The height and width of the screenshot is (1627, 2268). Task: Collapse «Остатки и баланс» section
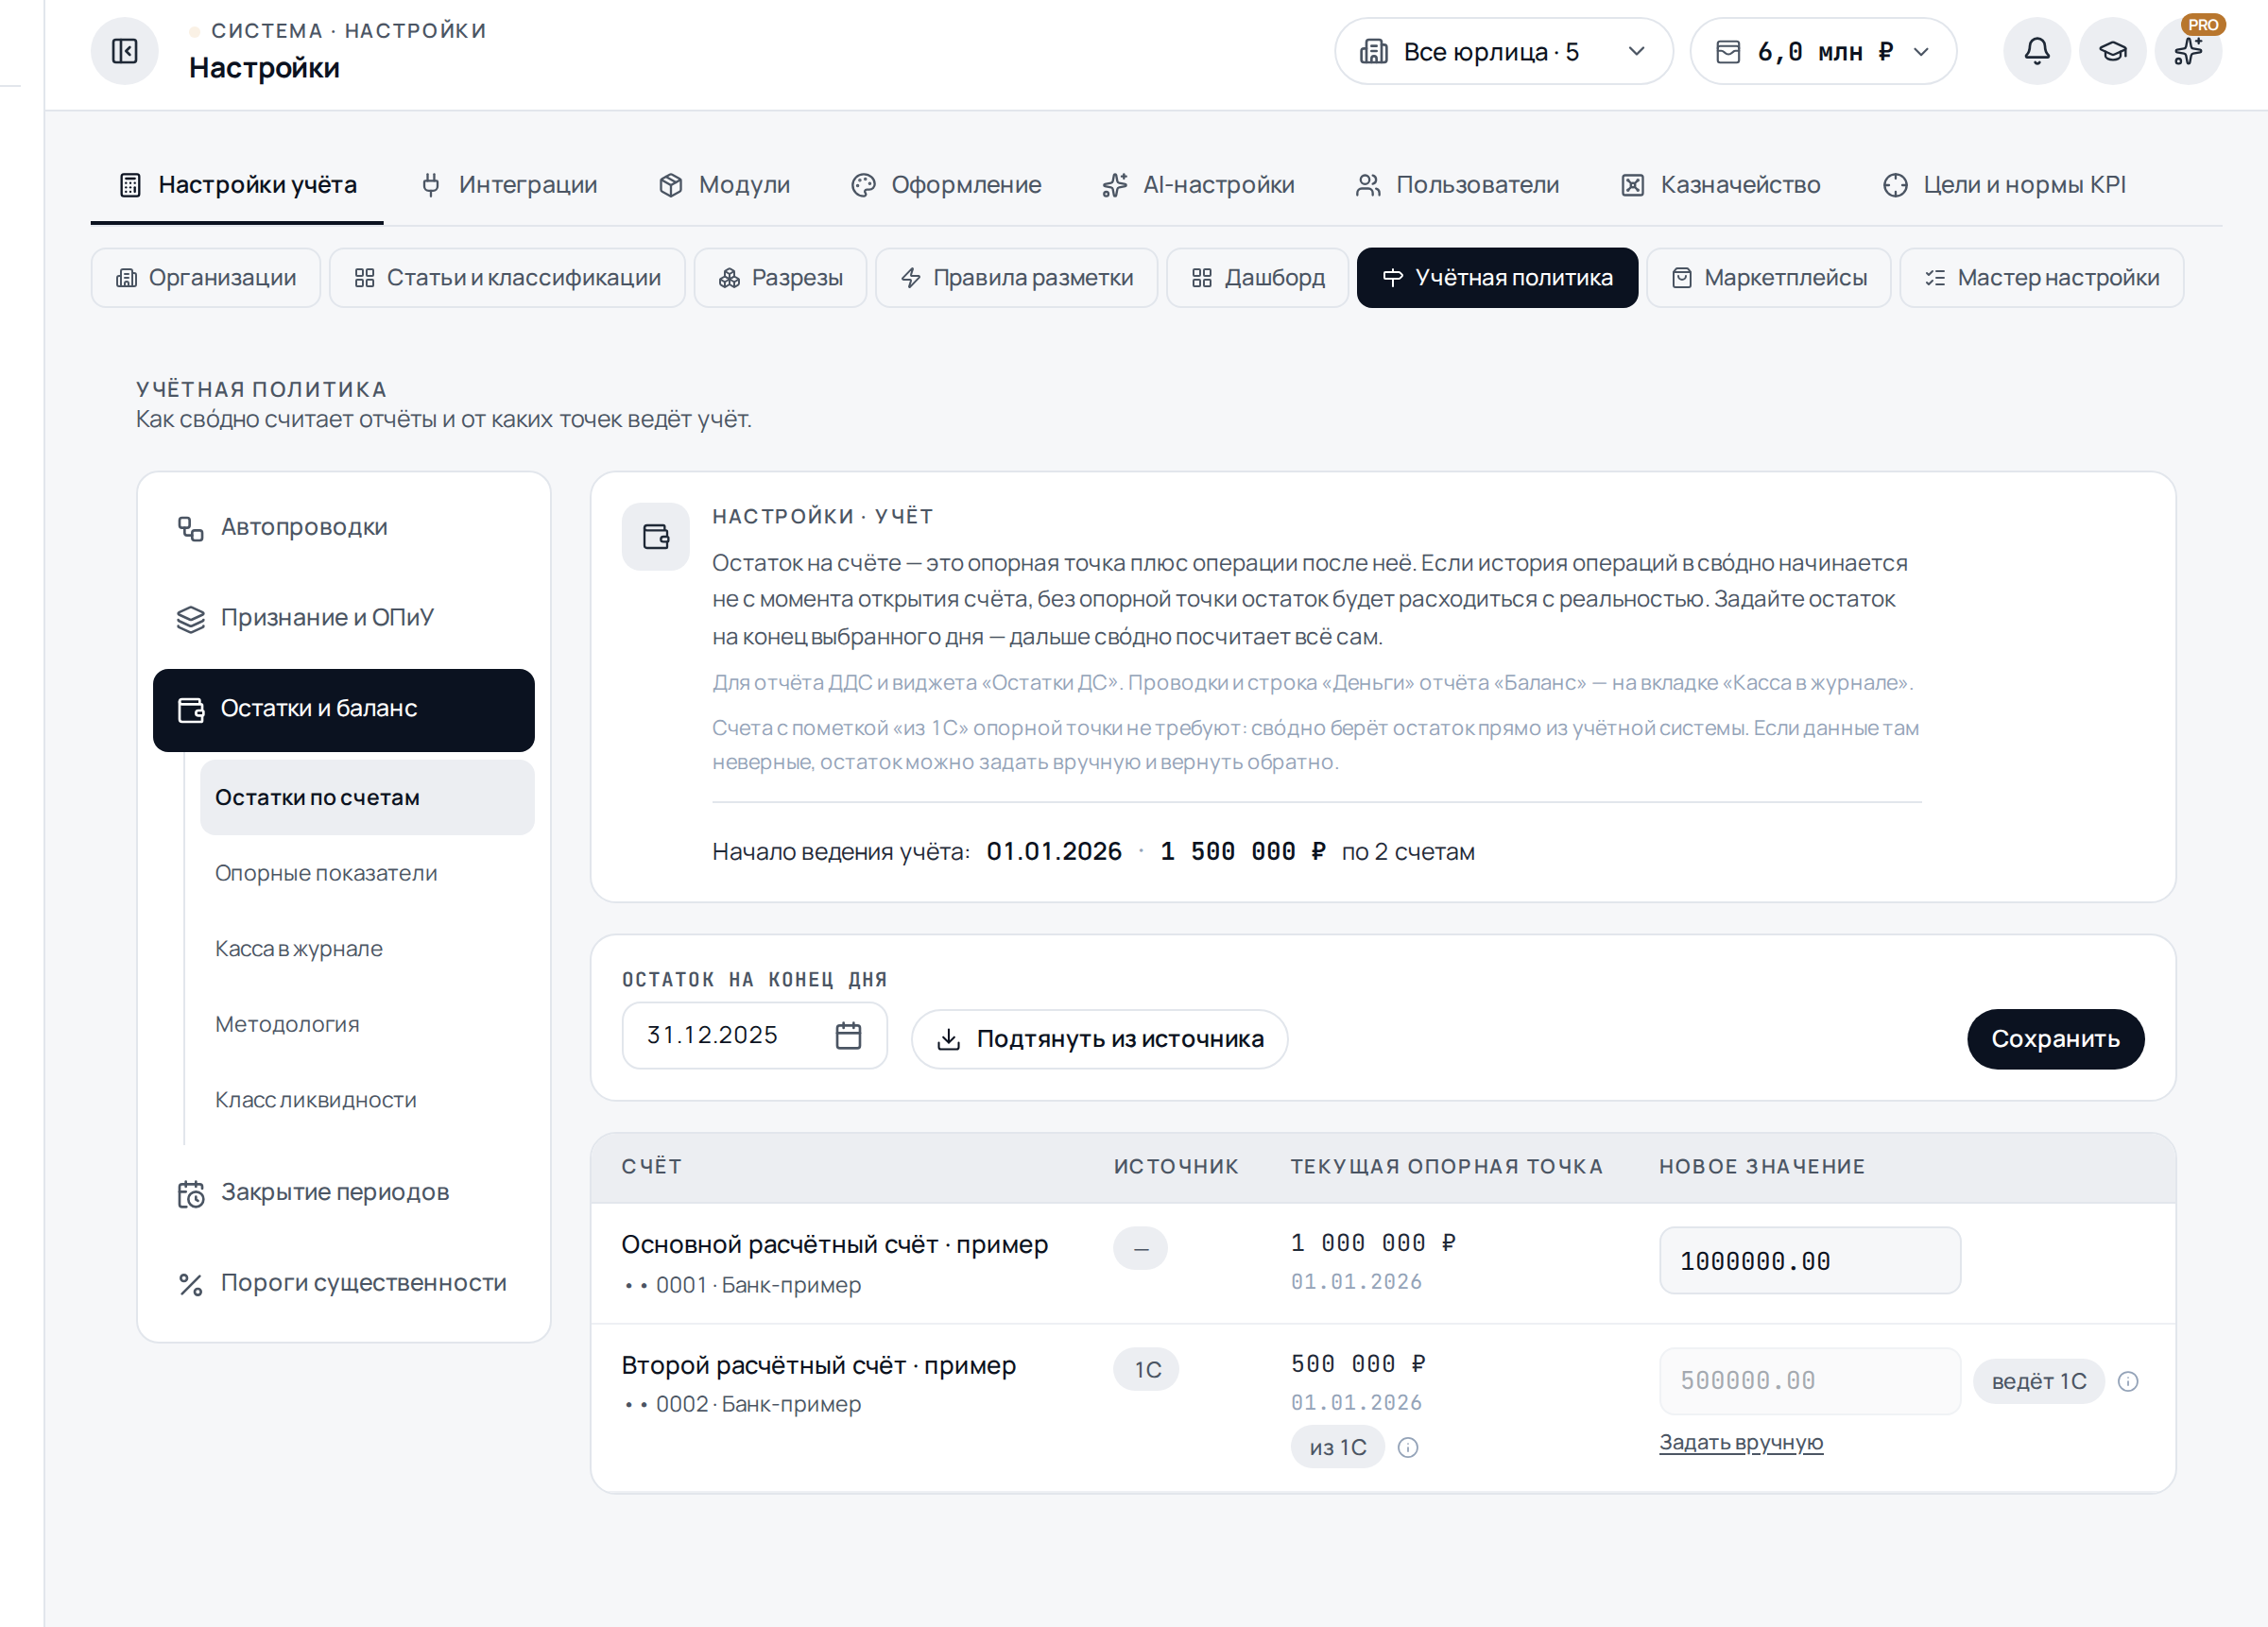click(x=344, y=710)
